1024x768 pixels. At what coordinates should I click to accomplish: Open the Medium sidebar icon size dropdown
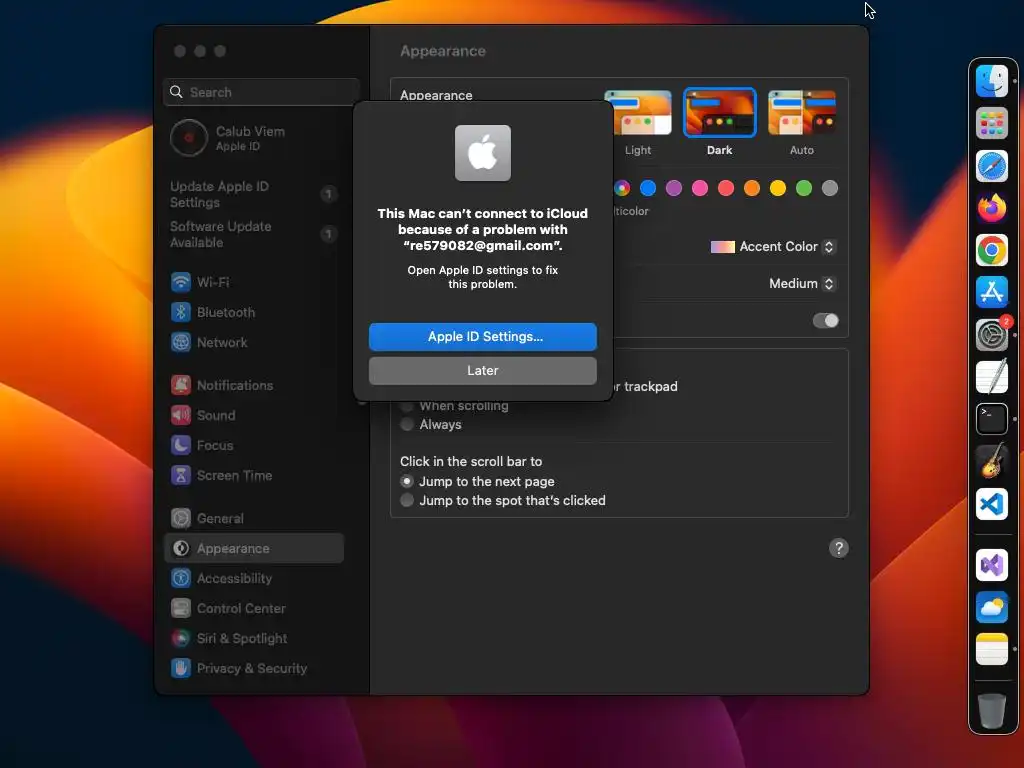[802, 283]
